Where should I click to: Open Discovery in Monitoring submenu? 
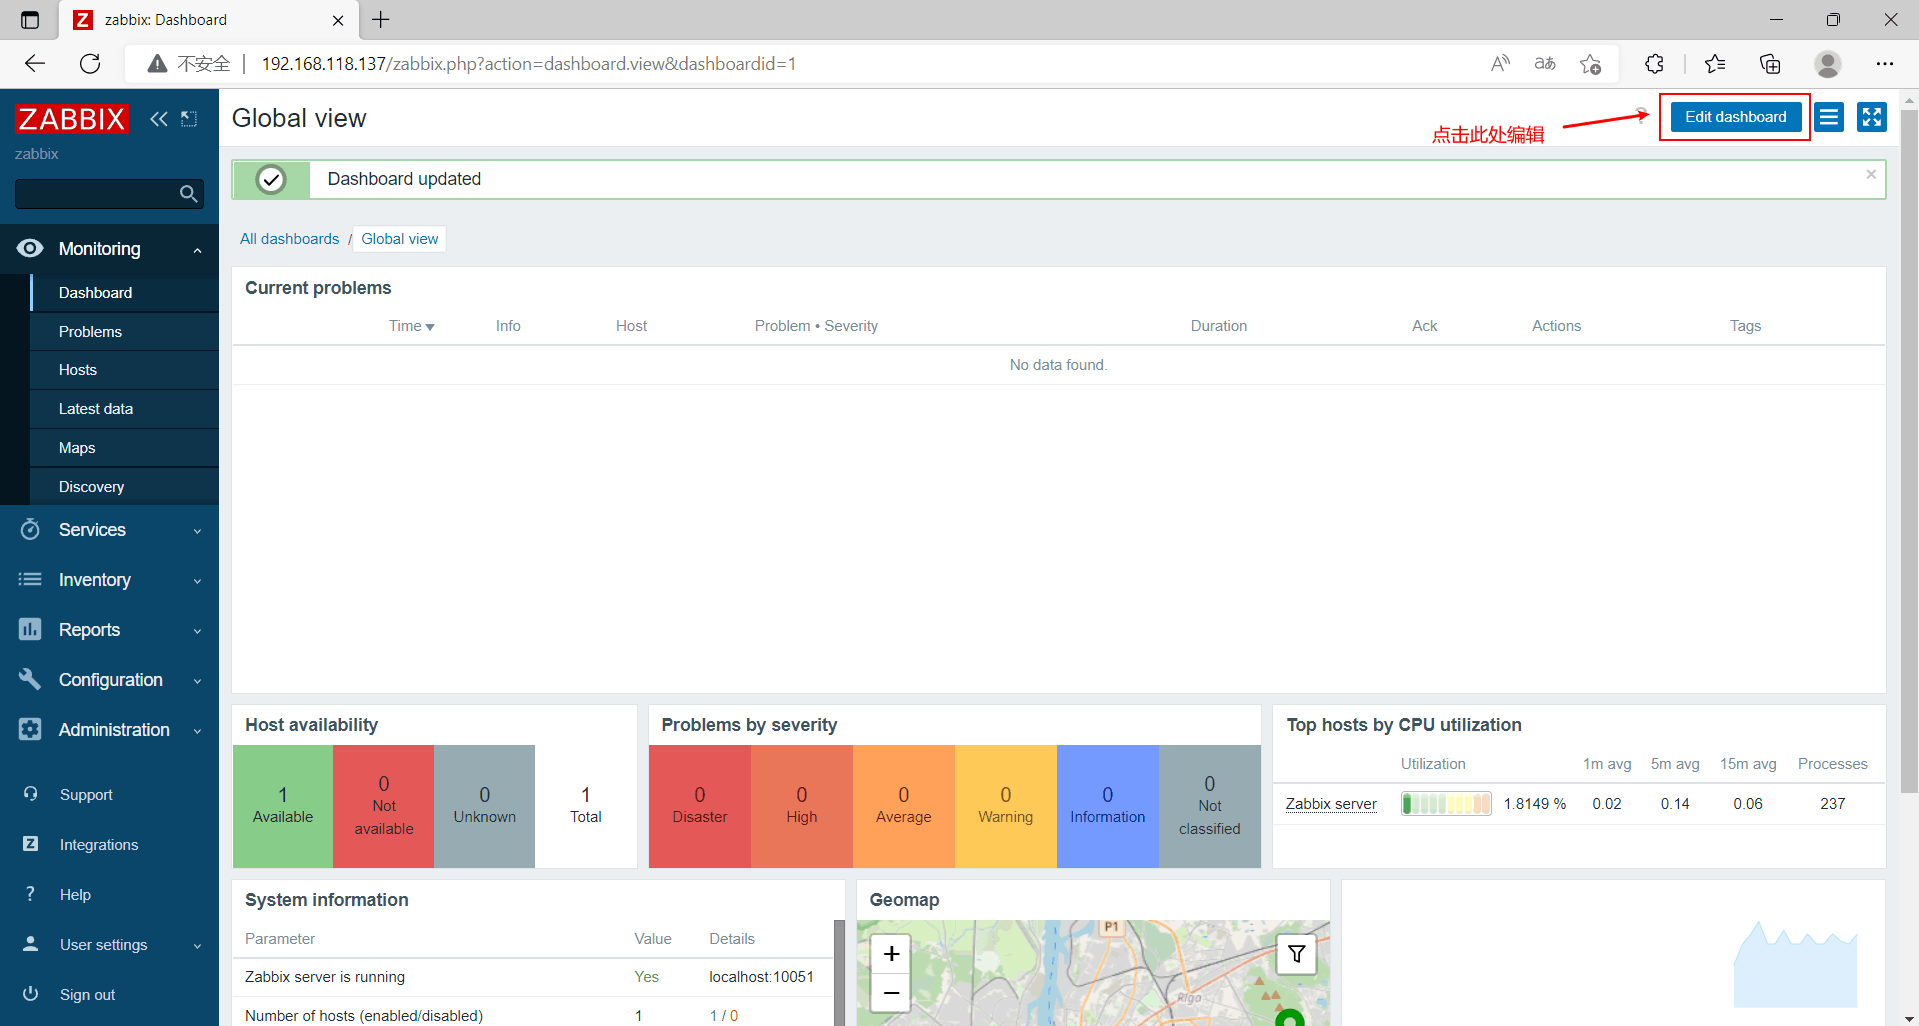click(125, 487)
